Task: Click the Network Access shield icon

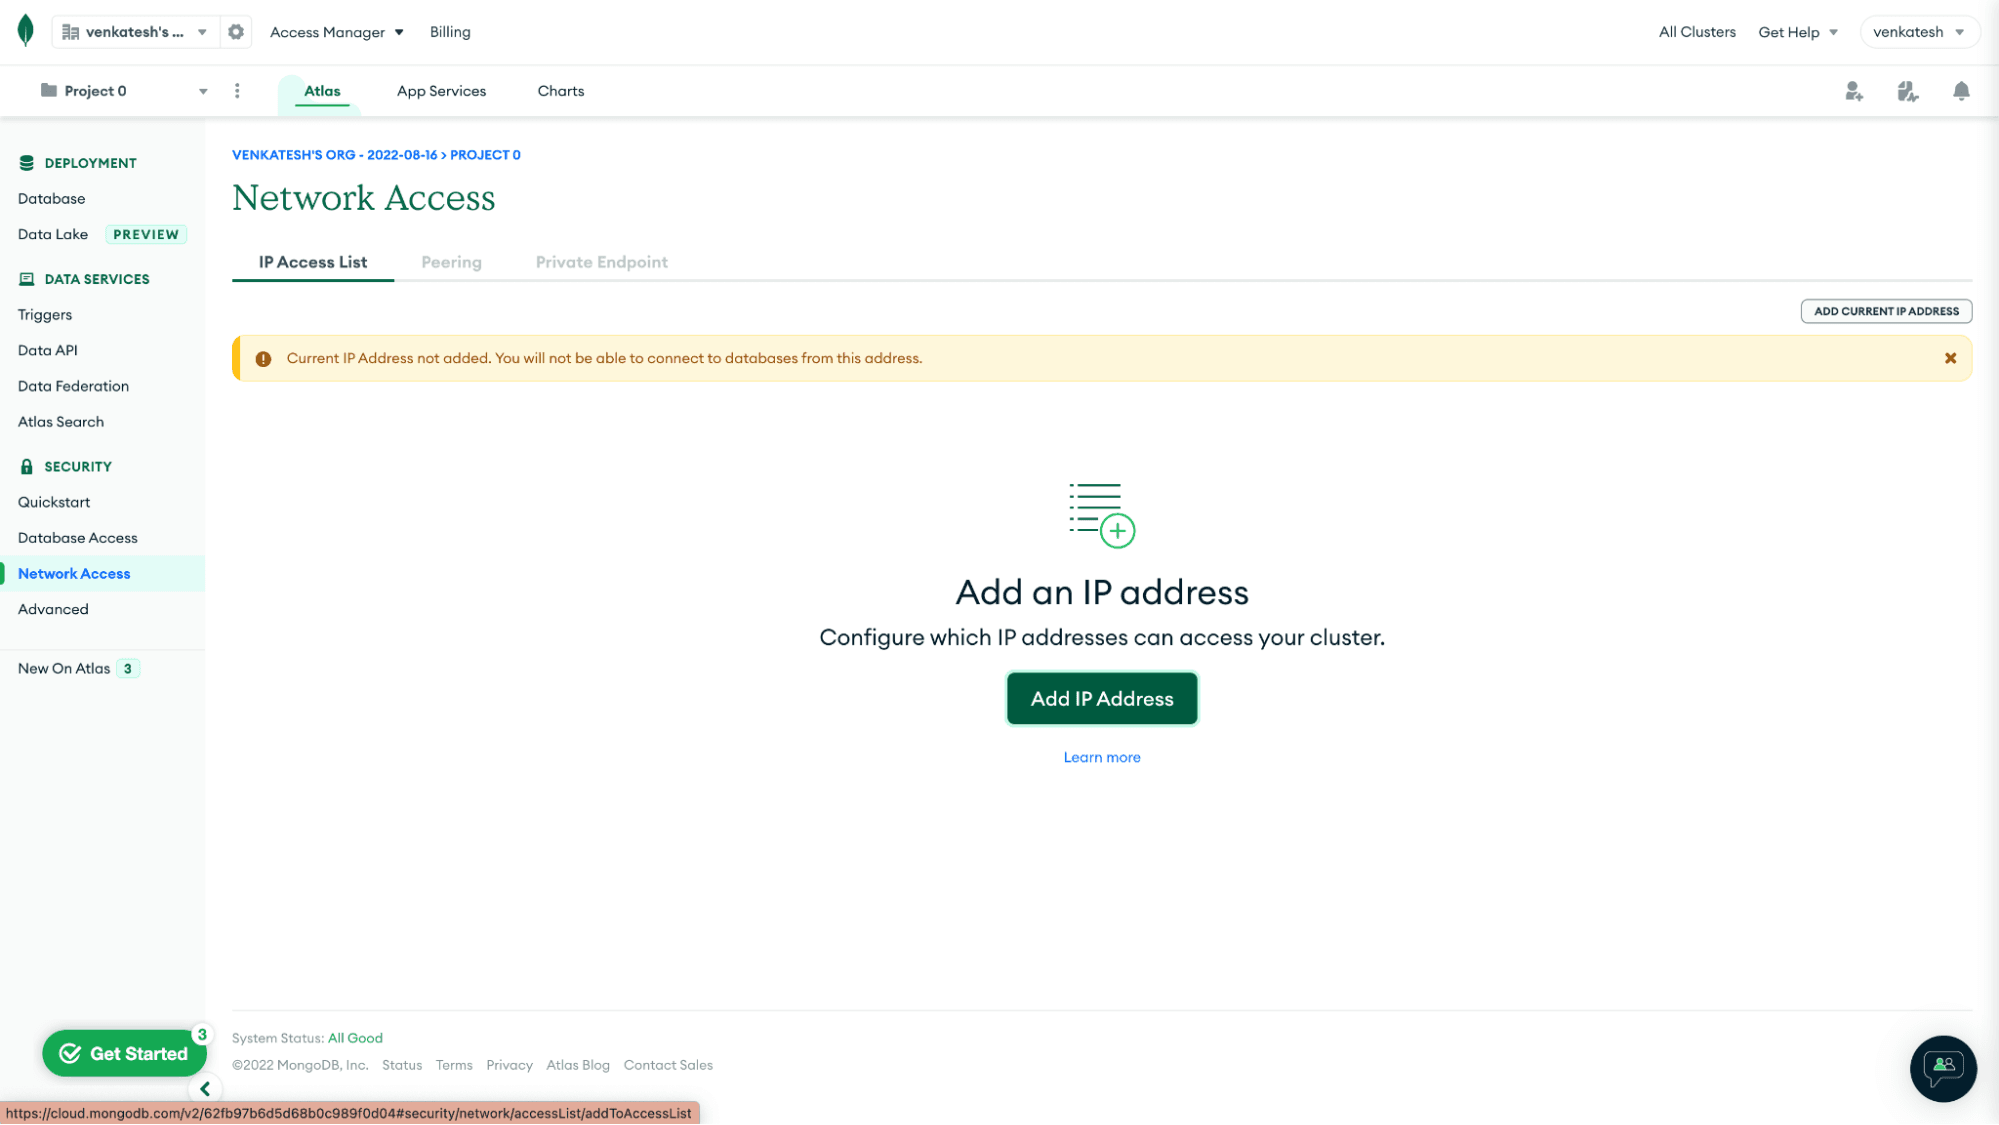Action: tap(26, 467)
